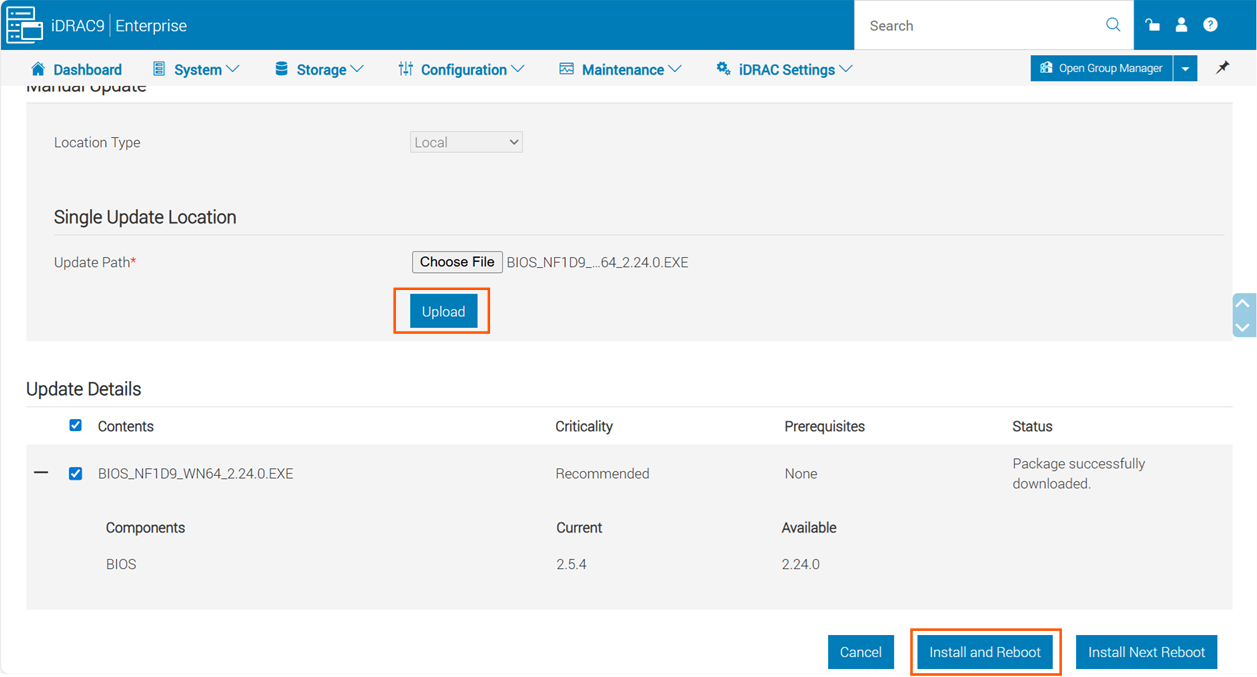Screen dimensions: 1257x677
Task: Click the Choose File button
Action: pos(457,262)
